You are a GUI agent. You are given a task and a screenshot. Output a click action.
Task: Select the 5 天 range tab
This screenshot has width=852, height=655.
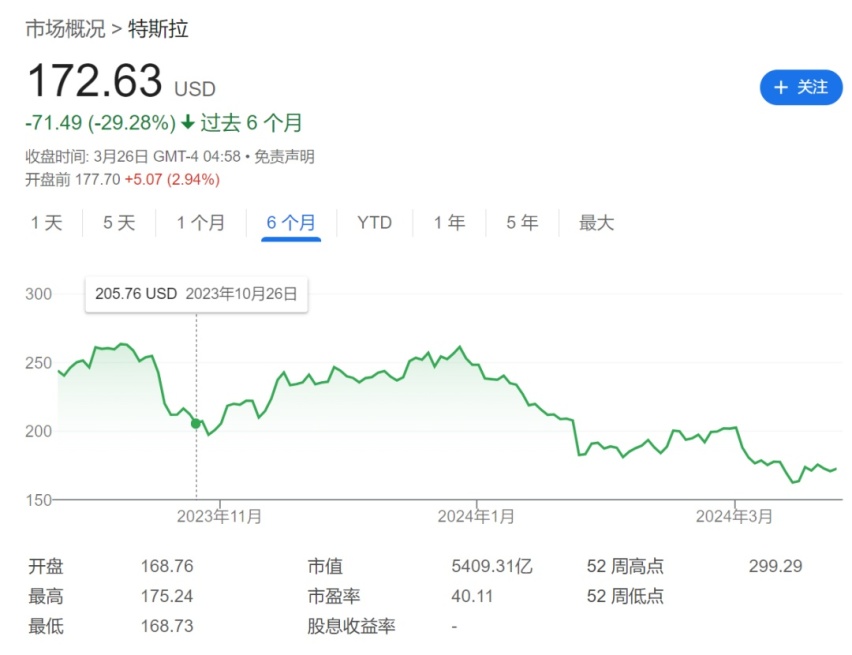pyautogui.click(x=119, y=222)
